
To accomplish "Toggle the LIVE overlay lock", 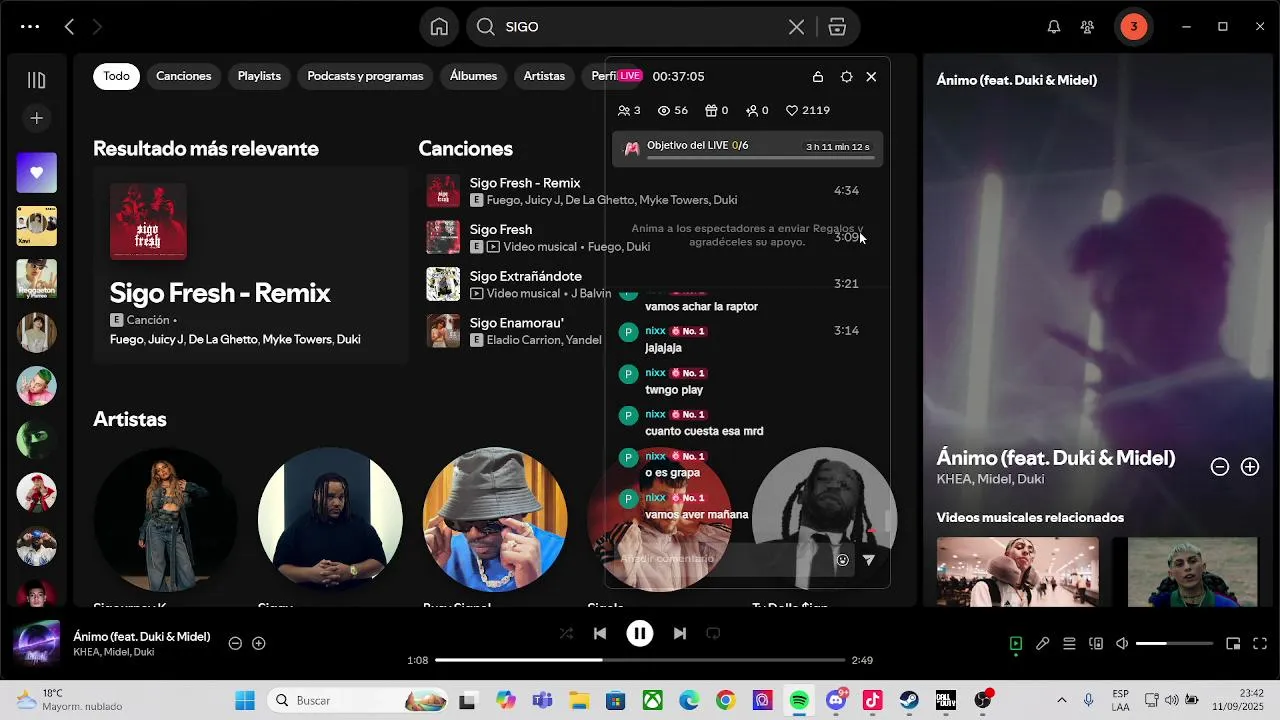I will pos(818,77).
